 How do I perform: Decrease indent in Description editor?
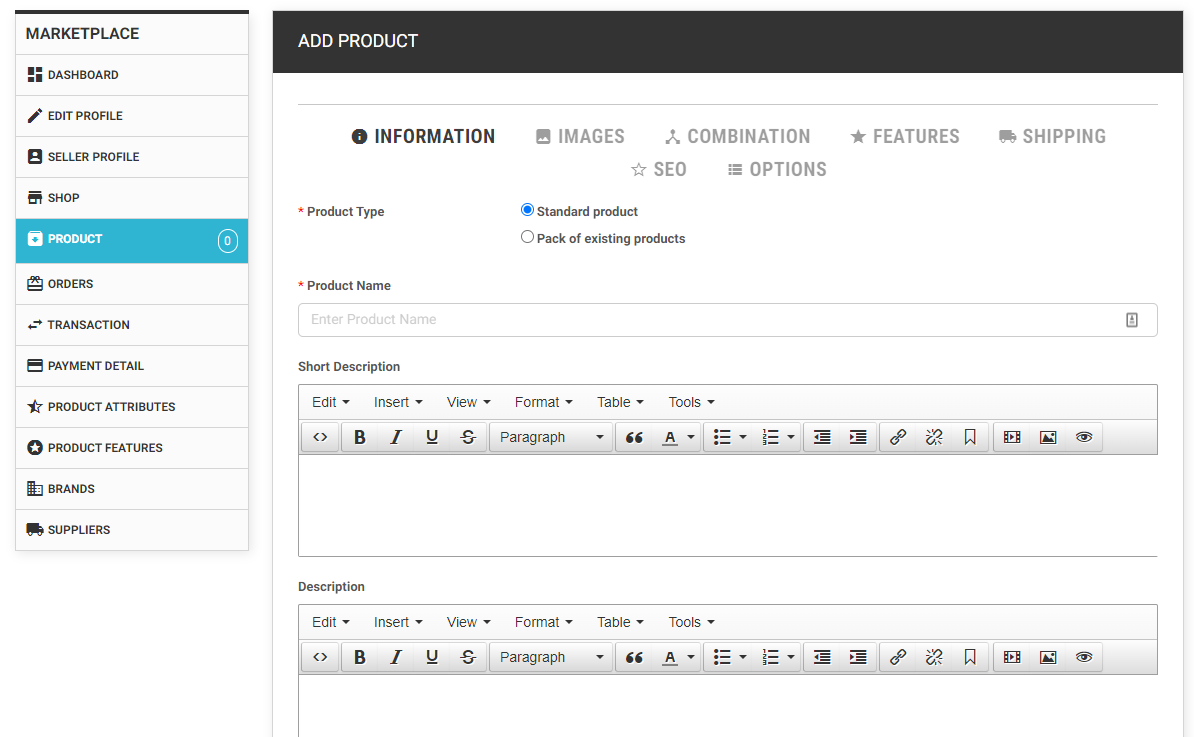pos(822,657)
